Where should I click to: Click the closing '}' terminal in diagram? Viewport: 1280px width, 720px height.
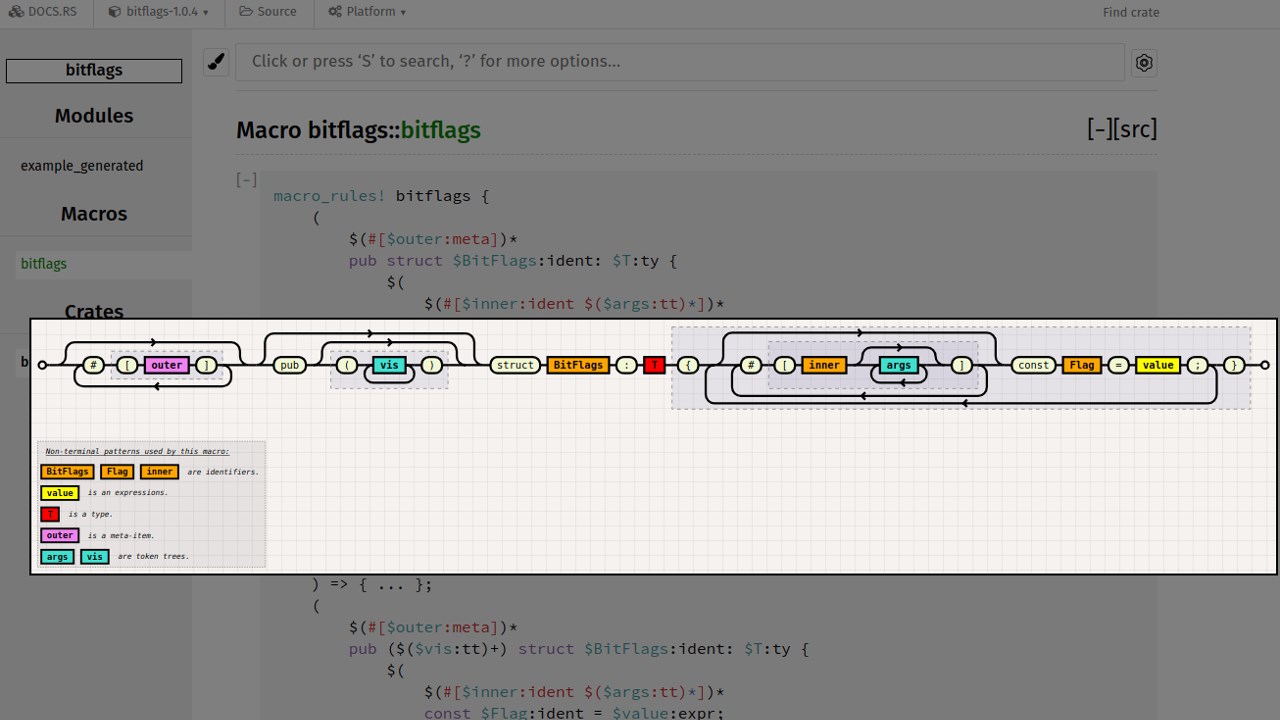click(x=1234, y=365)
